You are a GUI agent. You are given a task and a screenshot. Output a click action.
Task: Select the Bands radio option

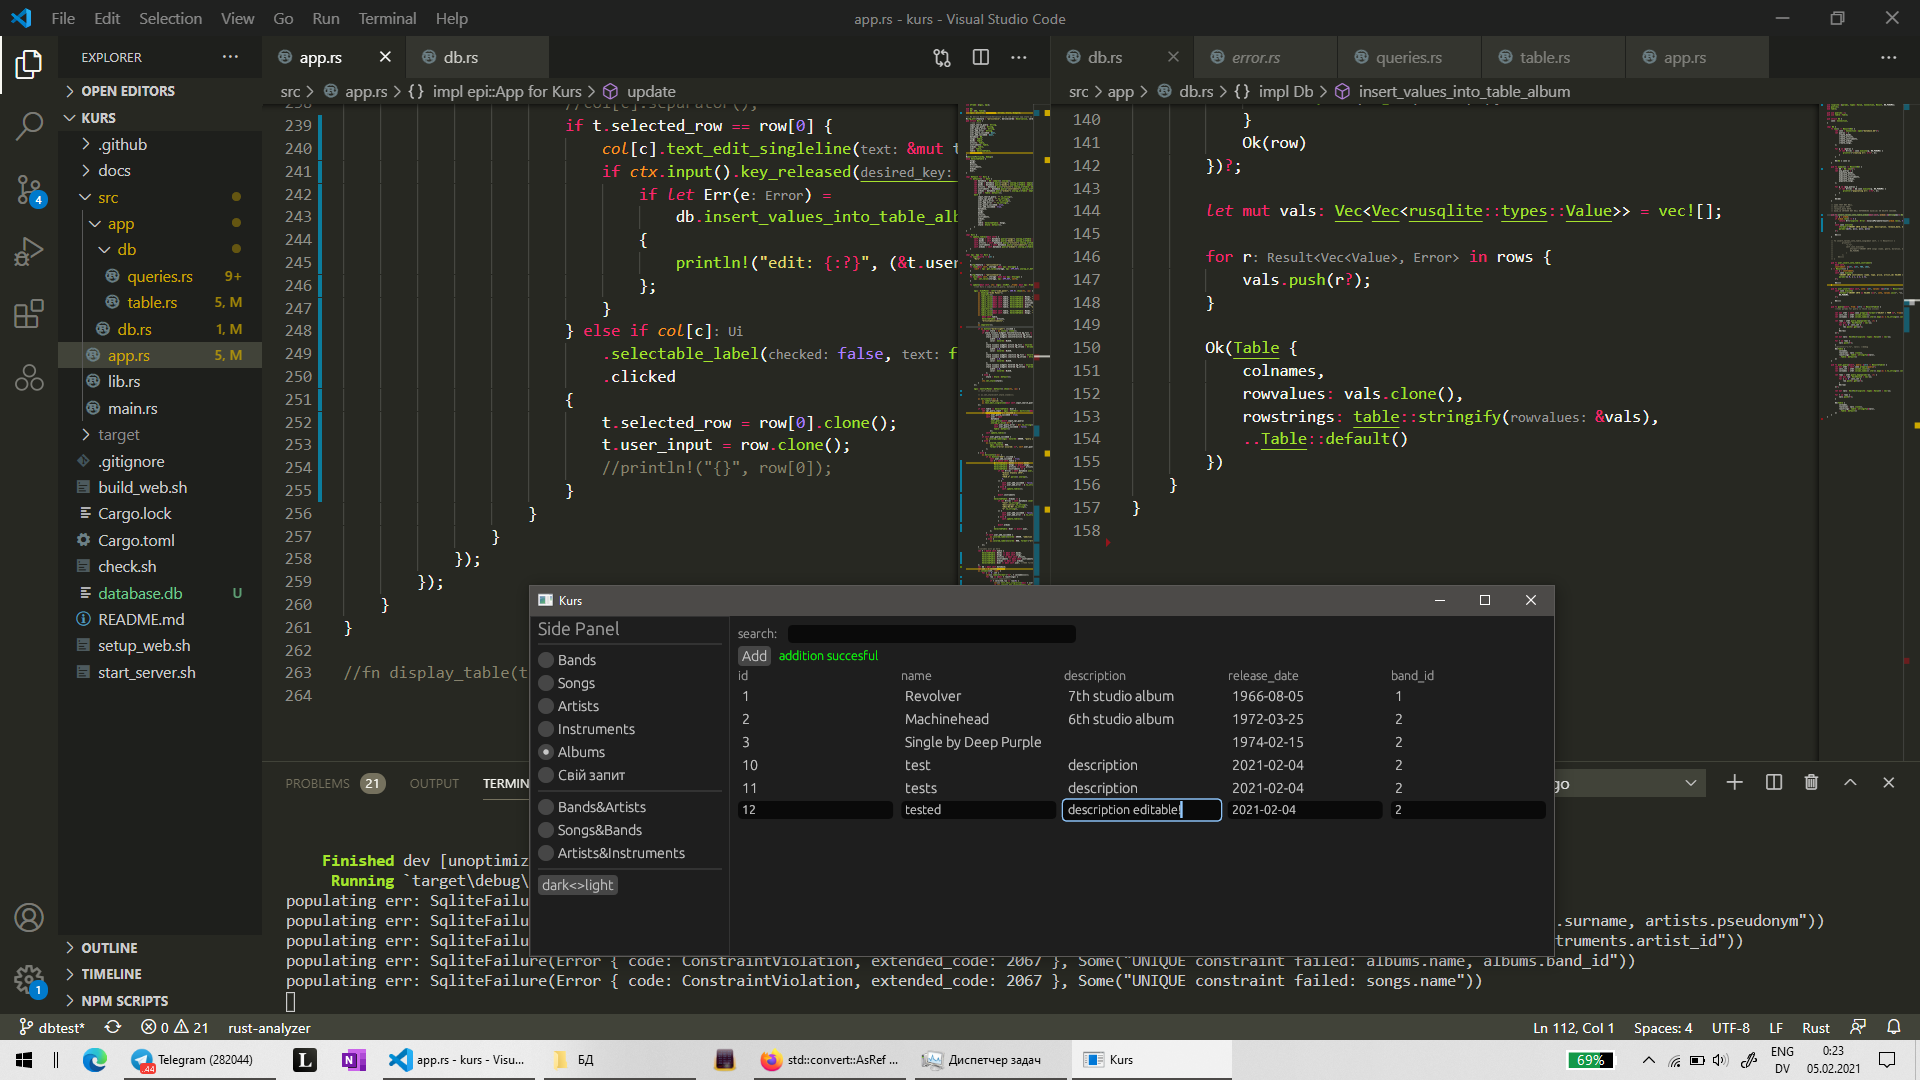(x=567, y=660)
